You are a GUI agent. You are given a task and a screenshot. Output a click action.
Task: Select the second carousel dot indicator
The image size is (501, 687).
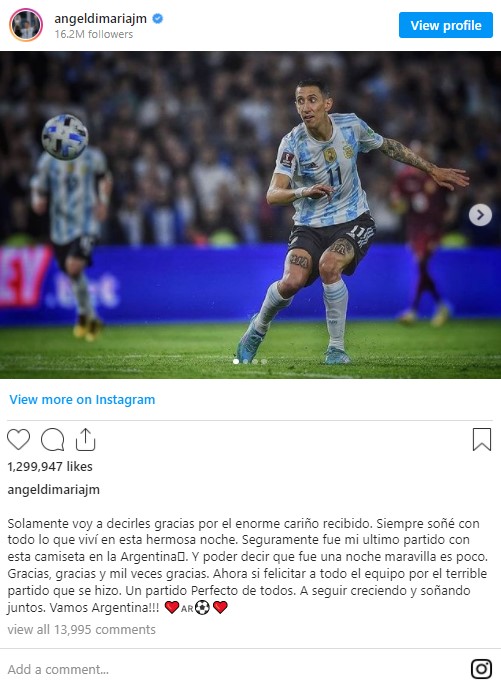point(245,361)
